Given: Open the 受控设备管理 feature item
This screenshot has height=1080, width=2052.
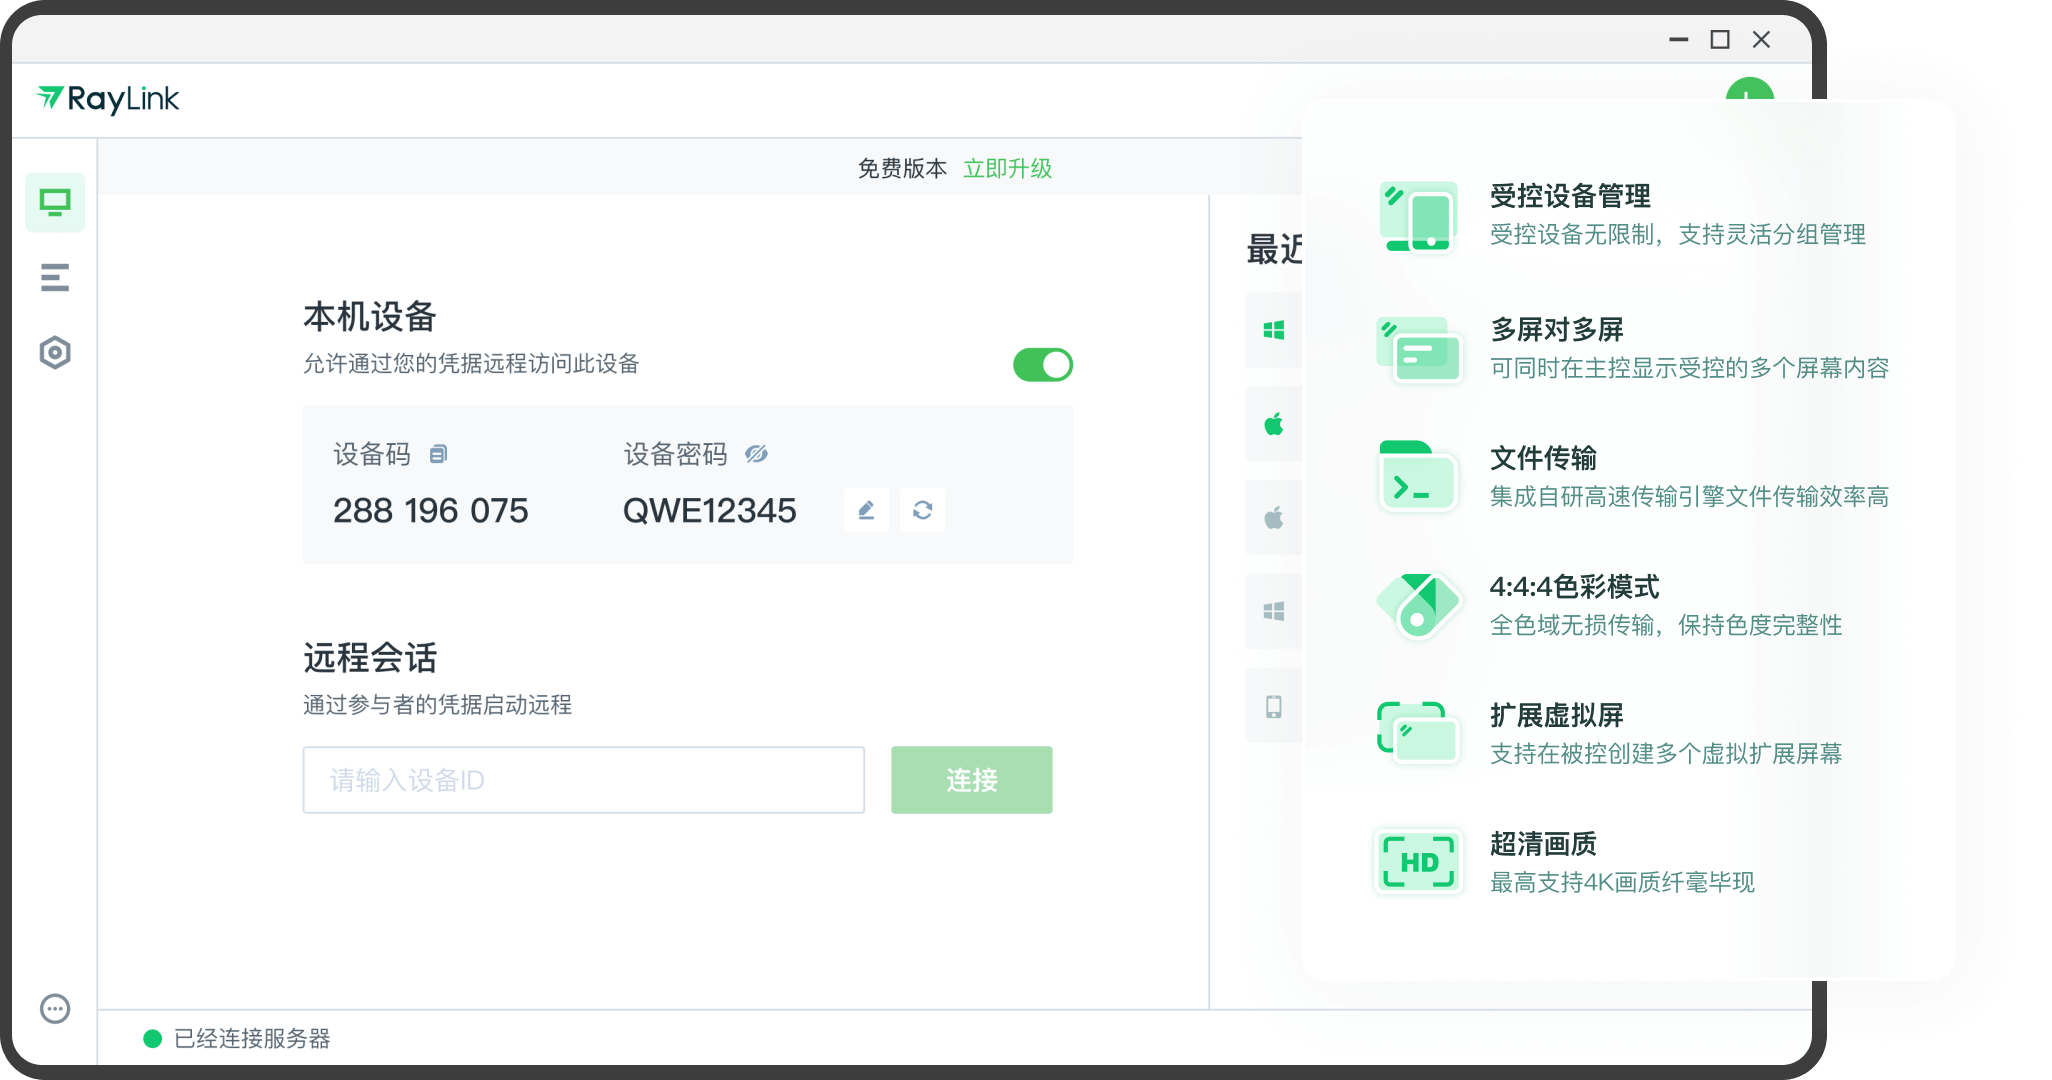Looking at the screenshot, I should click(x=1570, y=197).
